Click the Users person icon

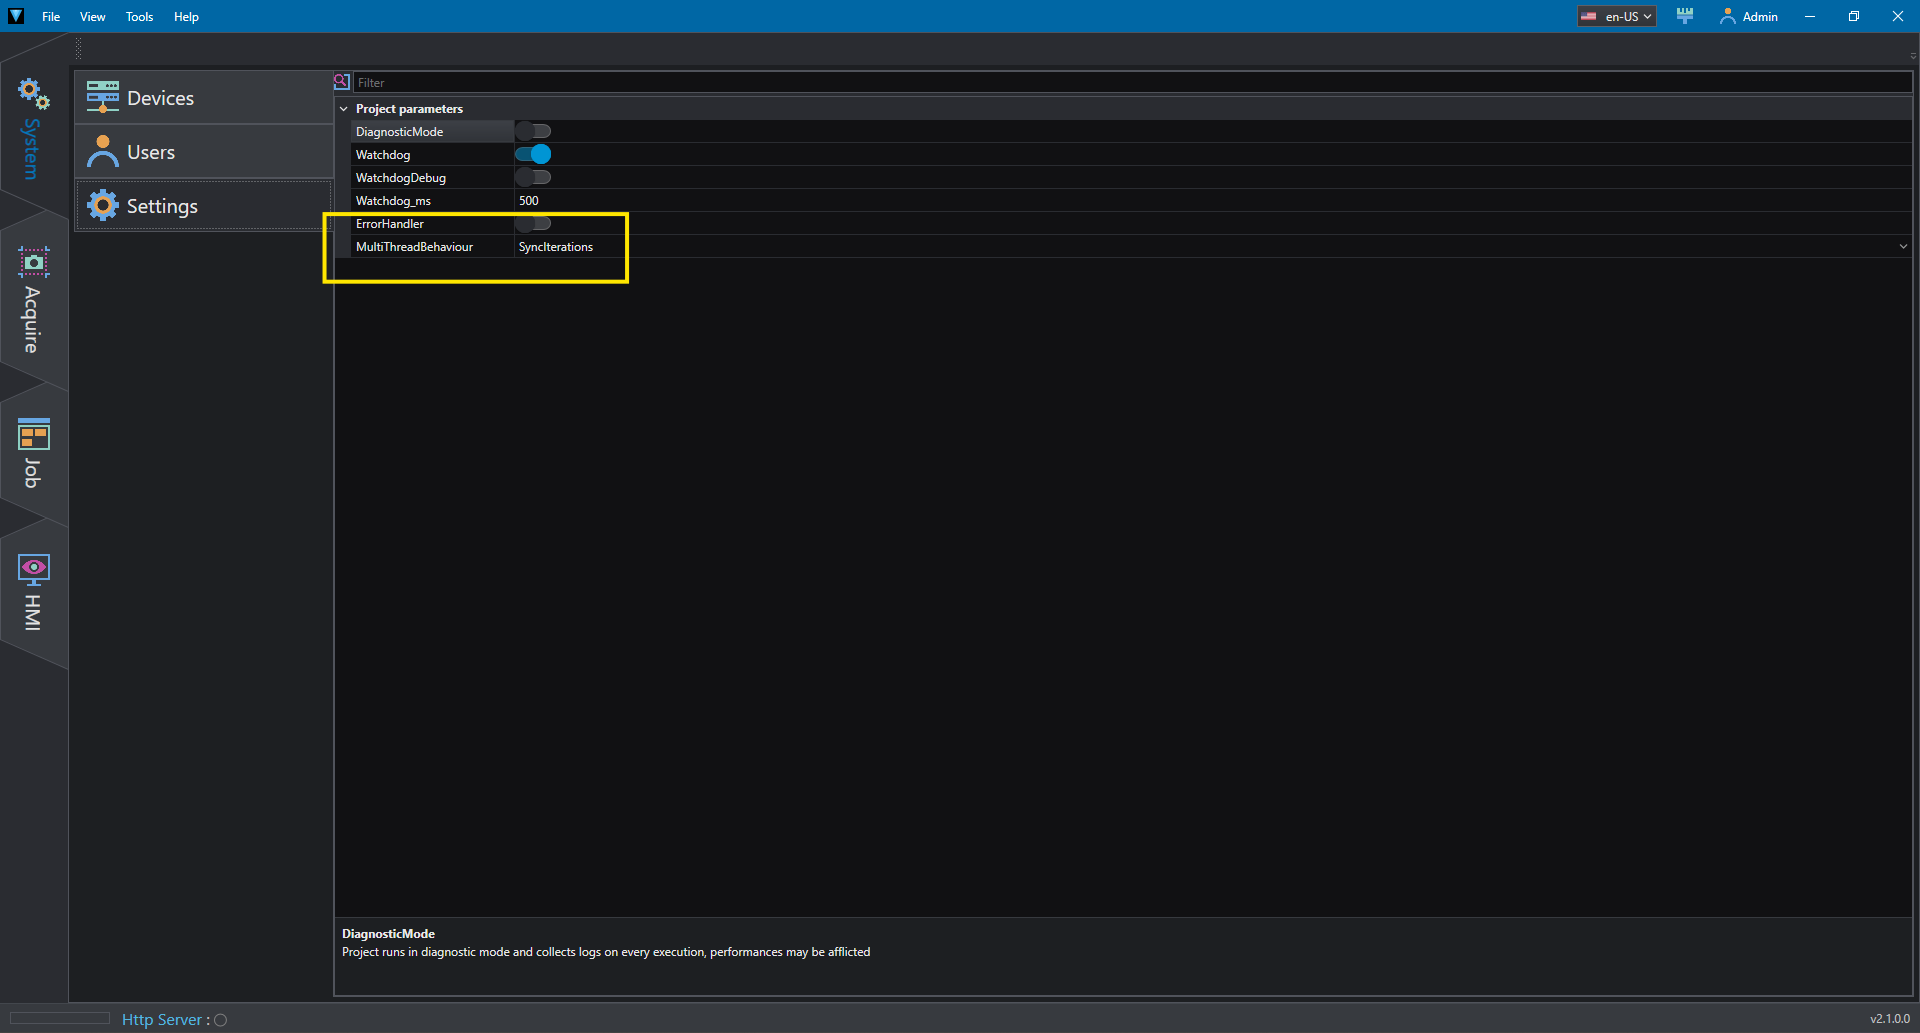(102, 151)
